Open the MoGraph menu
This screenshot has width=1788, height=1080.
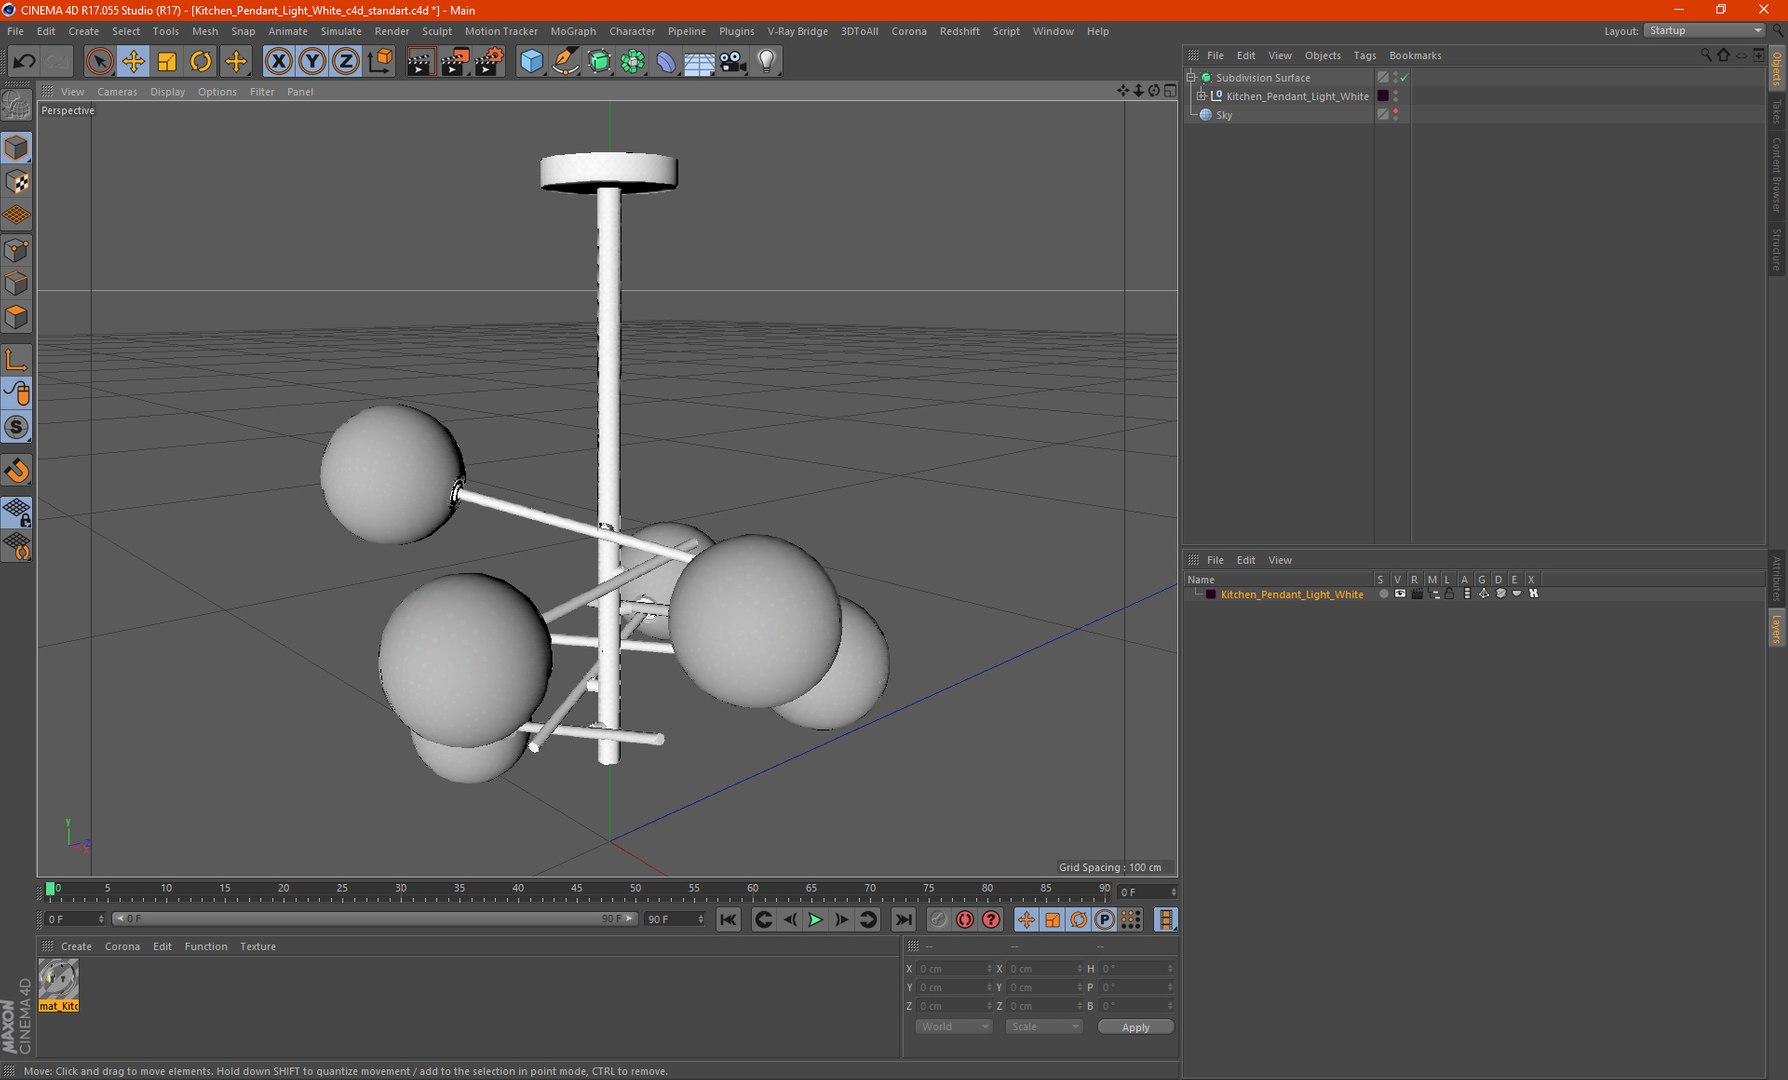pos(573,31)
